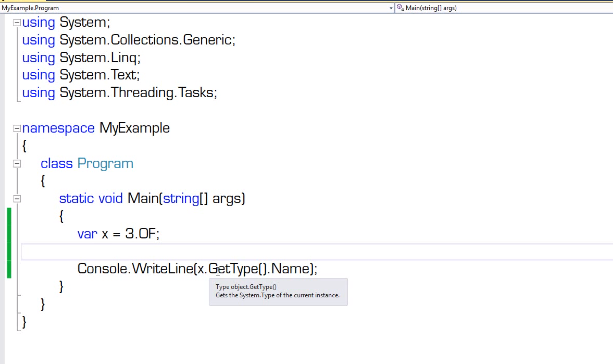Click the 'Name' property after GetType()
Viewport: 613px width, 364px height.
pyautogui.click(x=290, y=269)
